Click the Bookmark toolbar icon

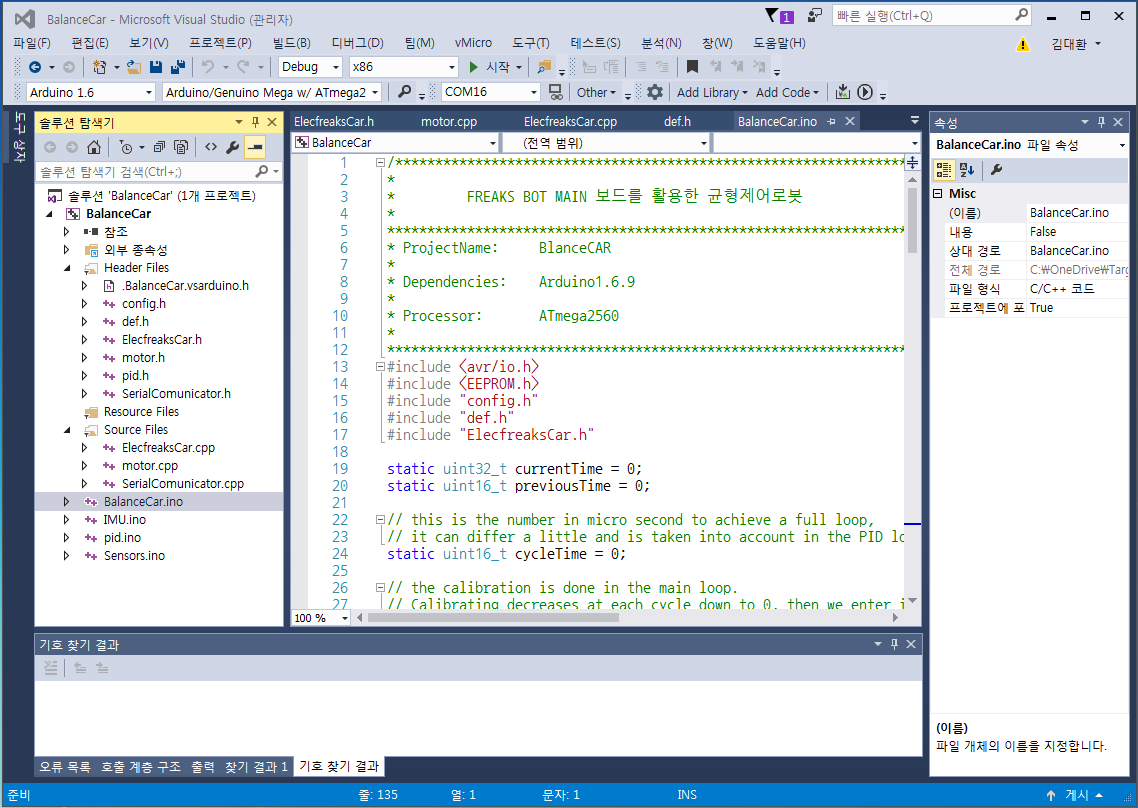pos(692,67)
